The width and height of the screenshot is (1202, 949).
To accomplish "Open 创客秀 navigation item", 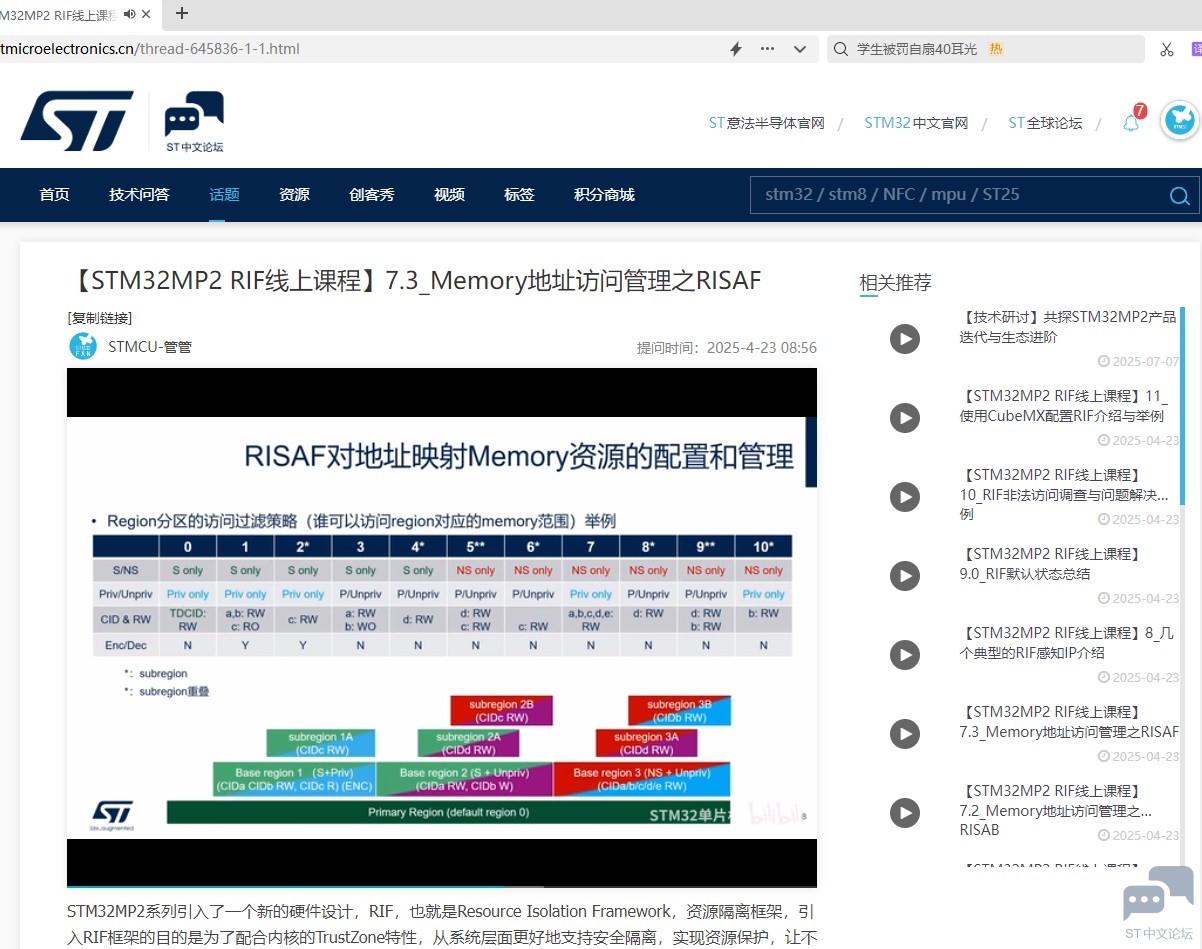I will pos(372,195).
